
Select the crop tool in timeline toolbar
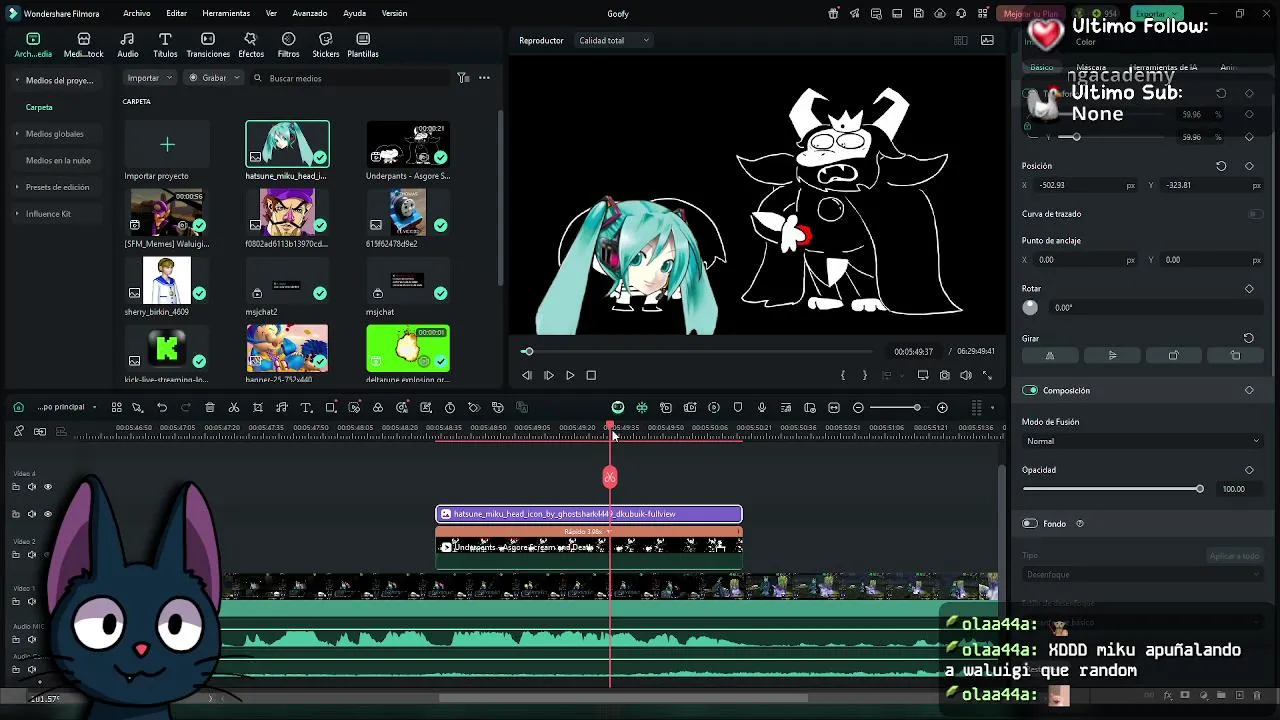coord(258,407)
